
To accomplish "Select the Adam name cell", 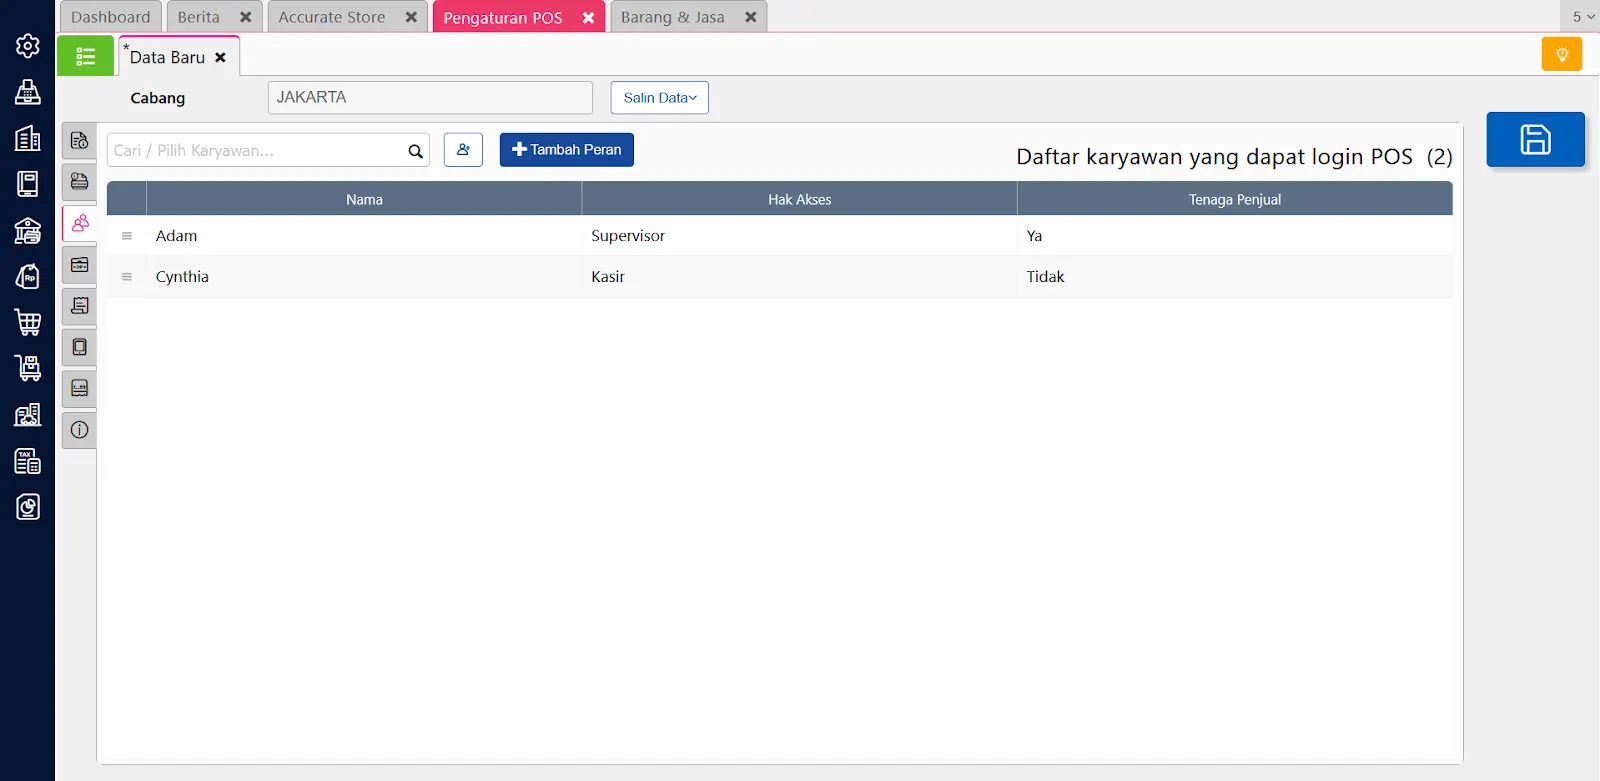I will click(364, 236).
